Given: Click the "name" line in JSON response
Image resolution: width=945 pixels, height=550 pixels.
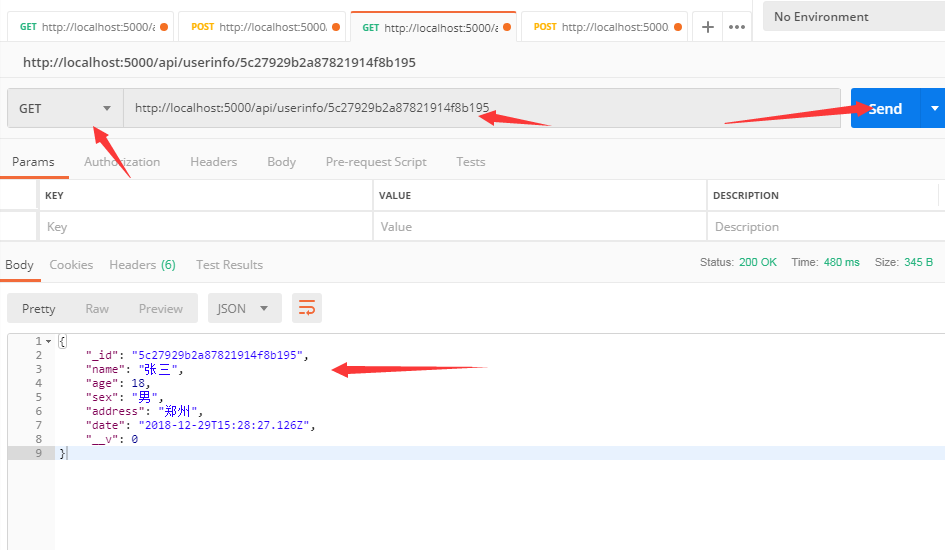Looking at the screenshot, I should (134, 369).
